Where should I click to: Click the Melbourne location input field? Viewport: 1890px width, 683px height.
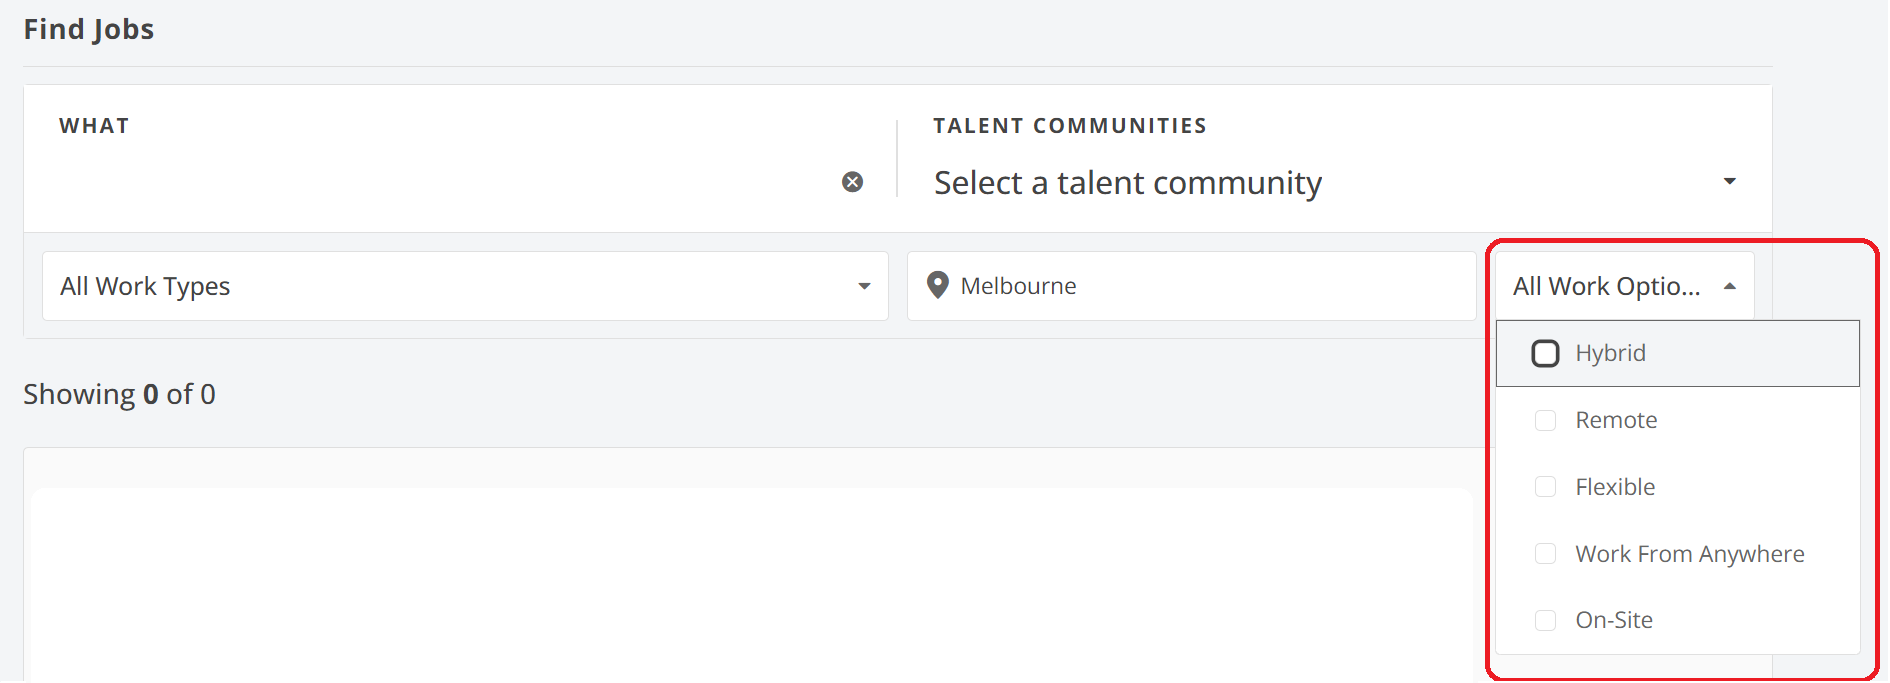[1200, 286]
